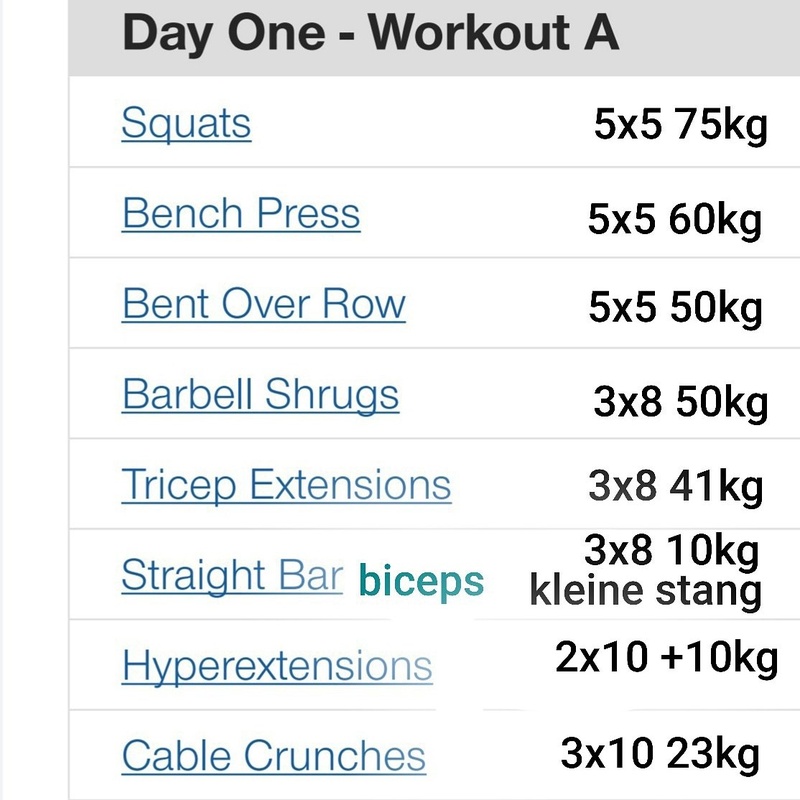Open the Bent Over Row link
The width and height of the screenshot is (800, 800).
(x=264, y=304)
